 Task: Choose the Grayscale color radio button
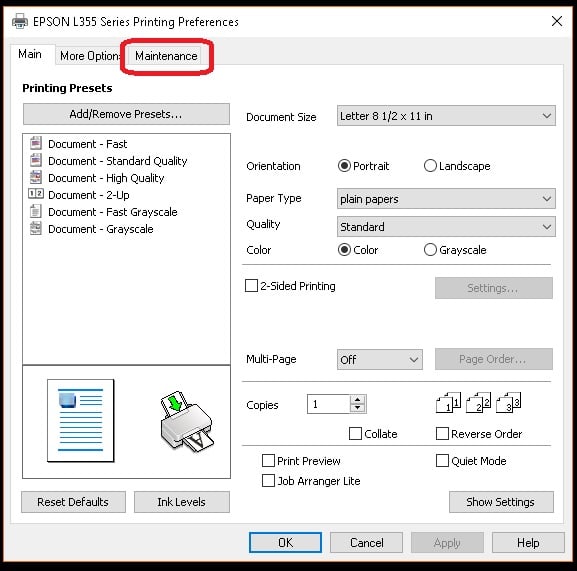coord(430,249)
